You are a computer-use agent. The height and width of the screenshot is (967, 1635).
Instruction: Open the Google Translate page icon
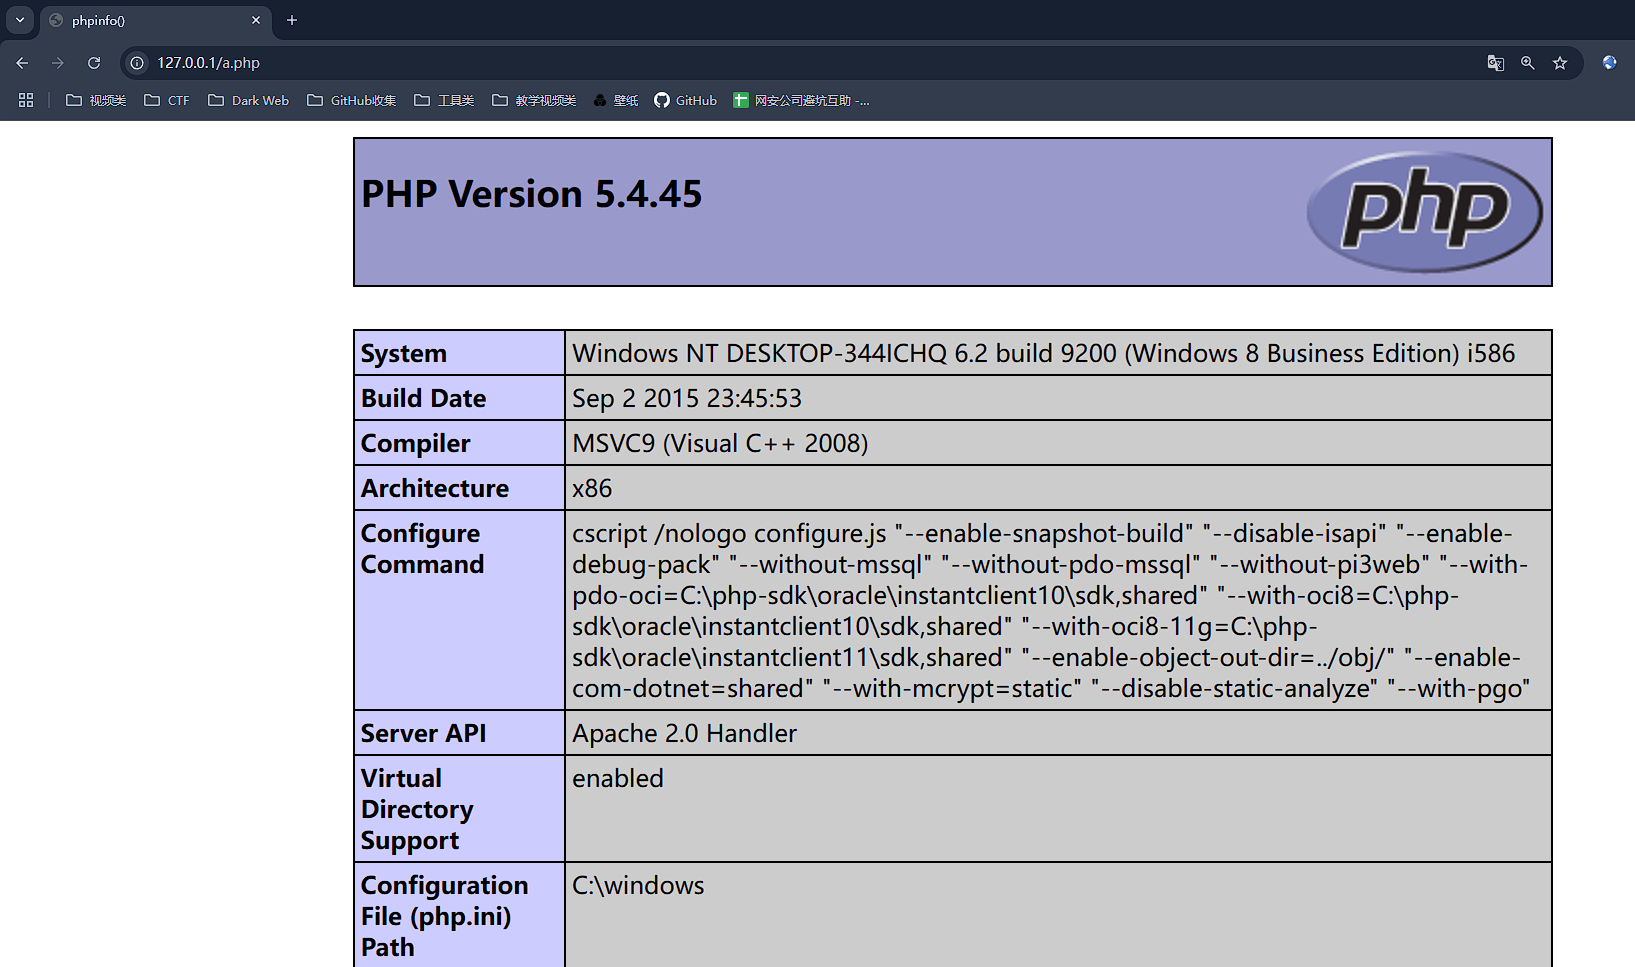(1496, 63)
